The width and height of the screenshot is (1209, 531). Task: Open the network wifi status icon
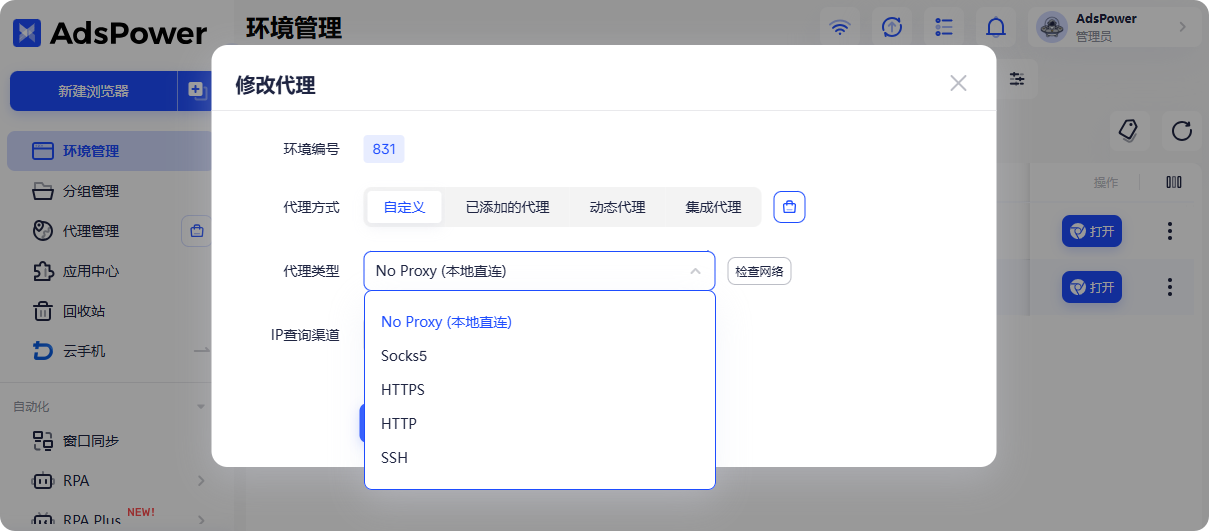pyautogui.click(x=840, y=27)
